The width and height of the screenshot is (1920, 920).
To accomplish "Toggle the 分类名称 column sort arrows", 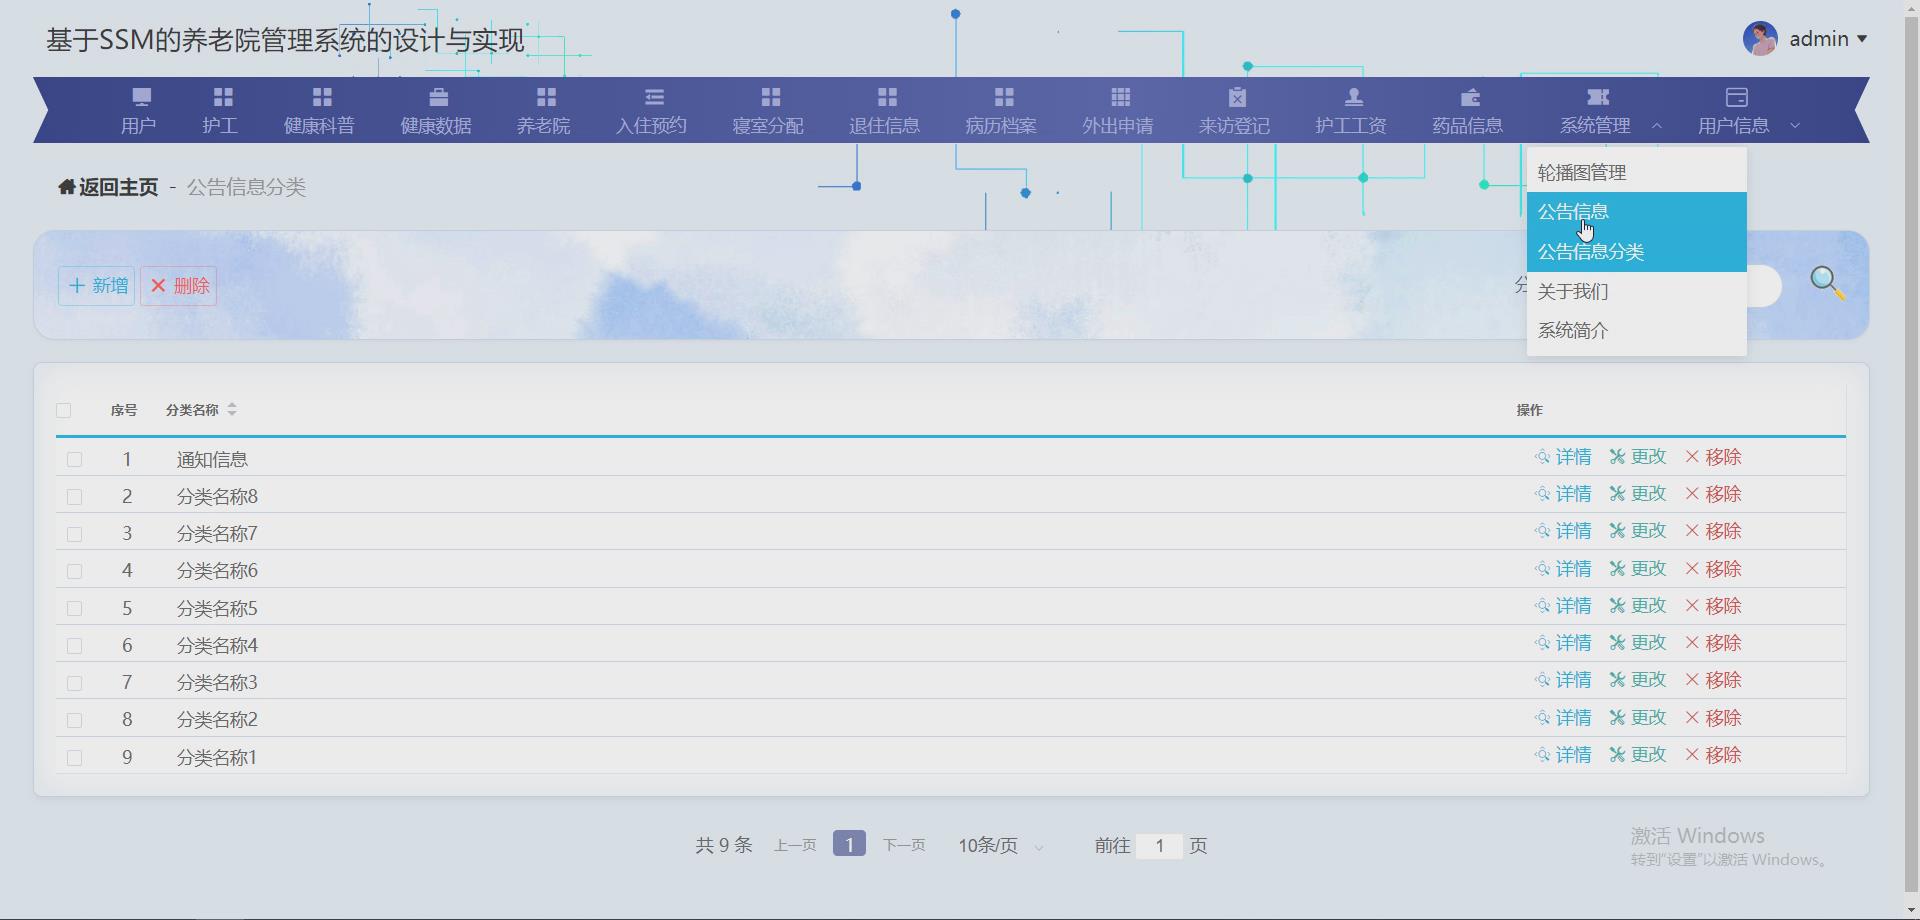I will [x=232, y=409].
